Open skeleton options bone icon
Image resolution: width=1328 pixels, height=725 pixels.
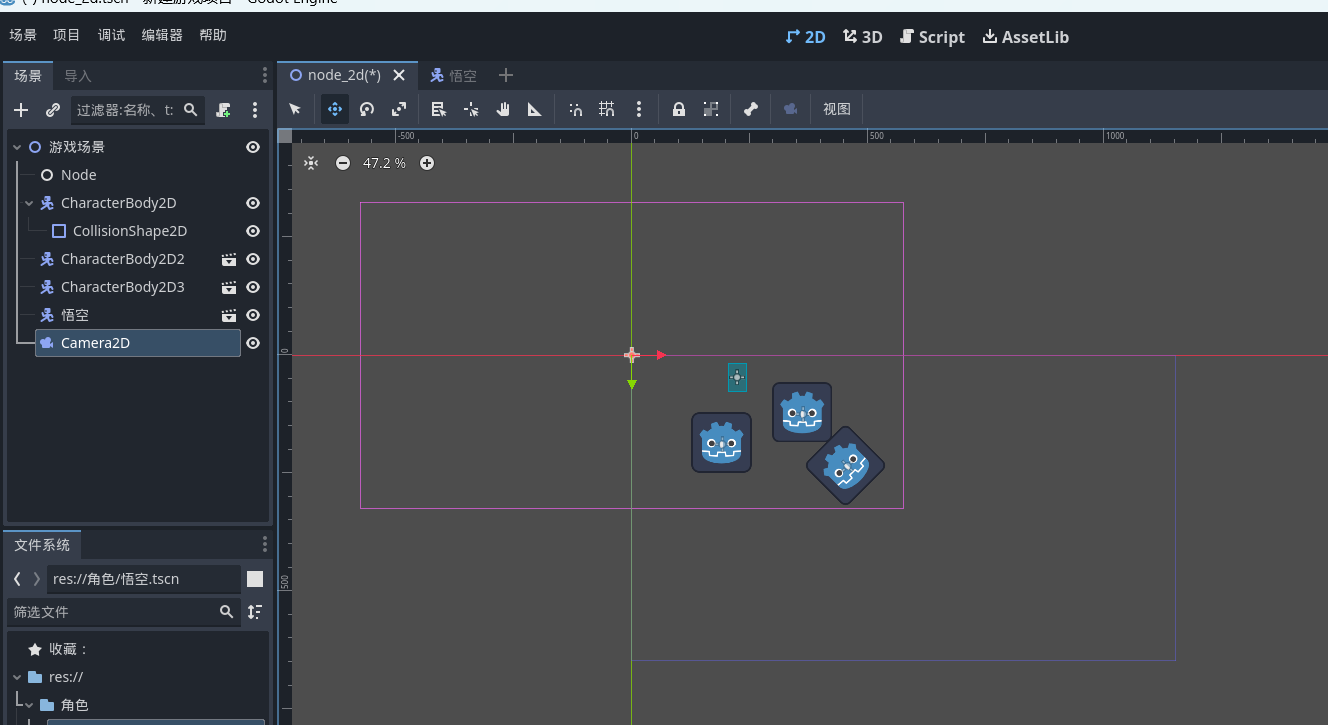click(x=751, y=109)
